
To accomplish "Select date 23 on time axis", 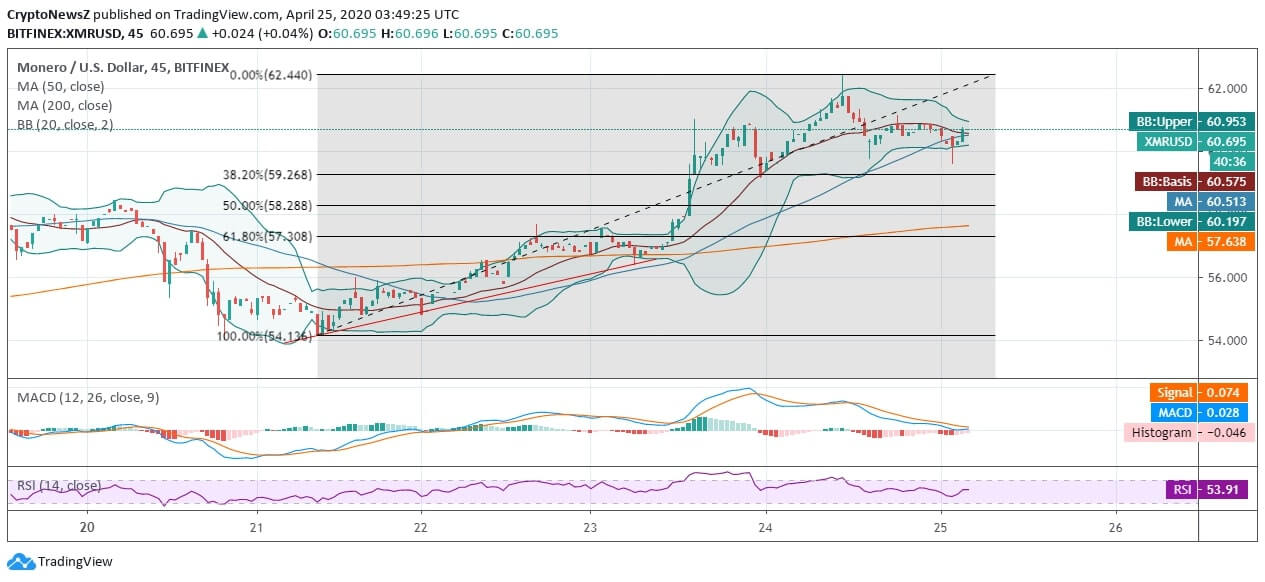I will pyautogui.click(x=590, y=527).
